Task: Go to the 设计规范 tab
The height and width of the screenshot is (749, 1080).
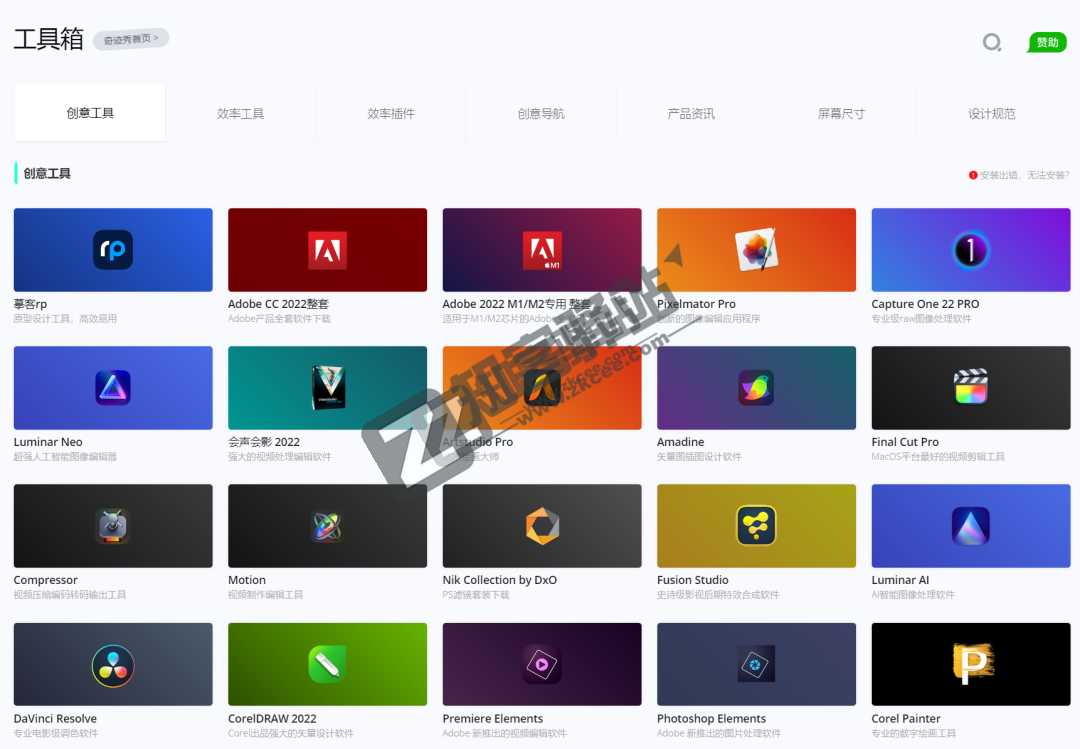Action: click(991, 114)
